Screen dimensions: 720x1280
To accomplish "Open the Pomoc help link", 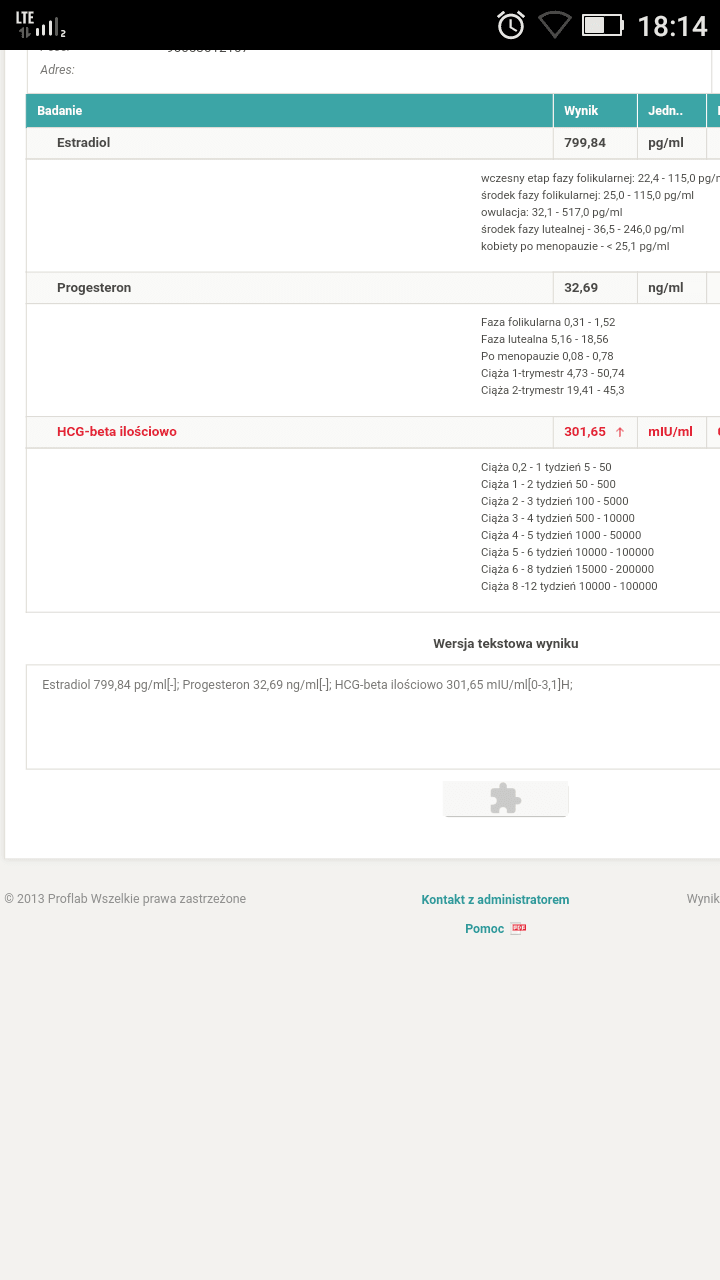I will (x=484, y=928).
